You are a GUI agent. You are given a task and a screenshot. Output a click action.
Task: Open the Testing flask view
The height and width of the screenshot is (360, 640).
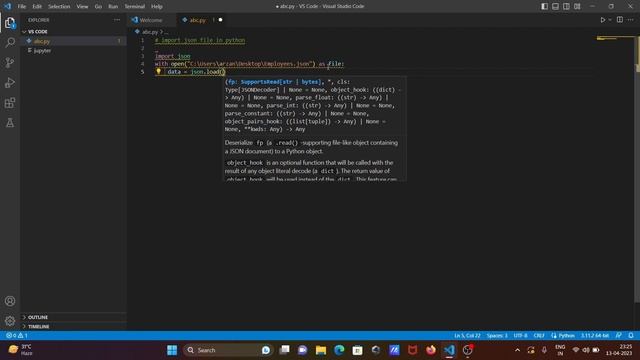tap(10, 122)
